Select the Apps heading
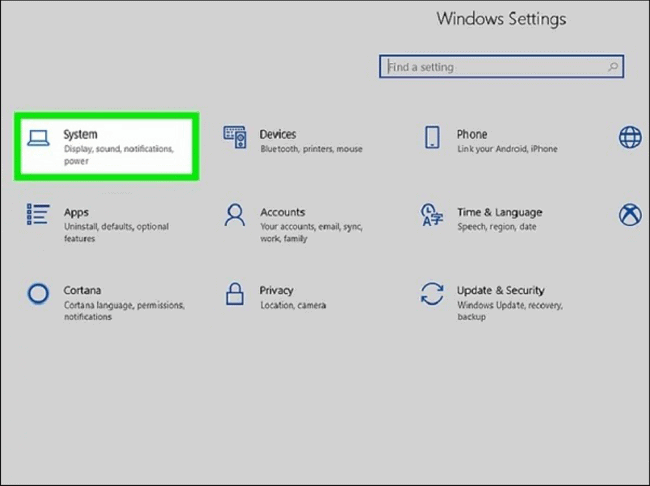The image size is (650, 486). coord(76,213)
